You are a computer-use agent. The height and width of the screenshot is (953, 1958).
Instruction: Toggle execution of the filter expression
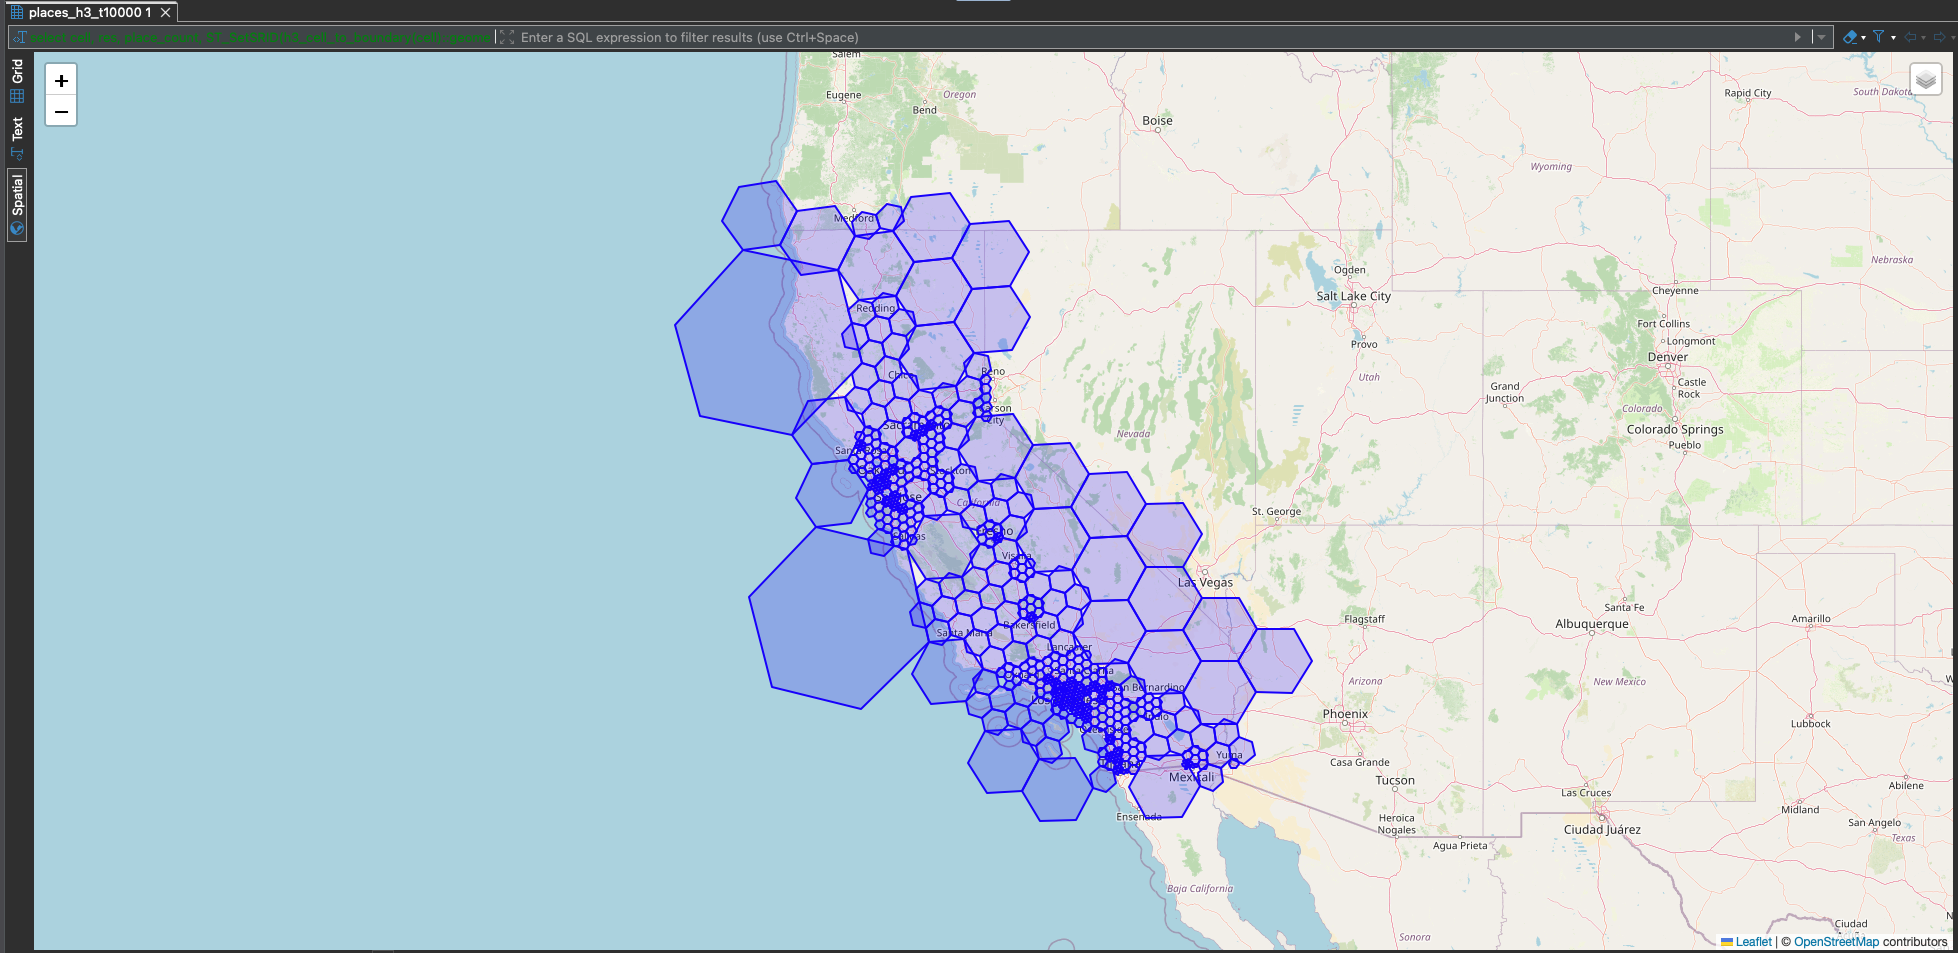1798,37
